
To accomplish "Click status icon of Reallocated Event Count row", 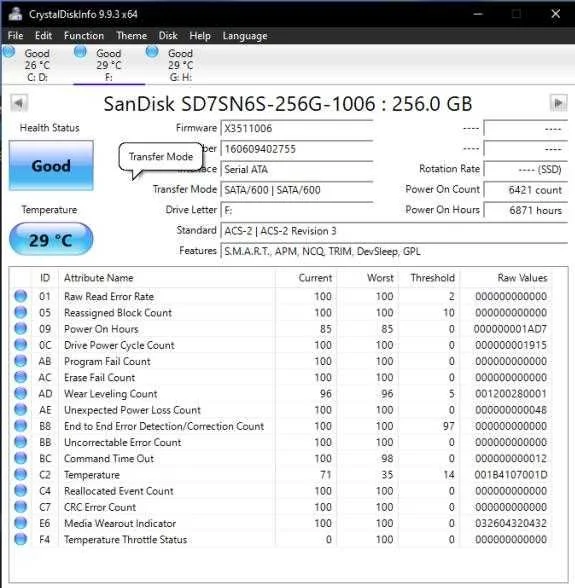I will click(x=21, y=490).
